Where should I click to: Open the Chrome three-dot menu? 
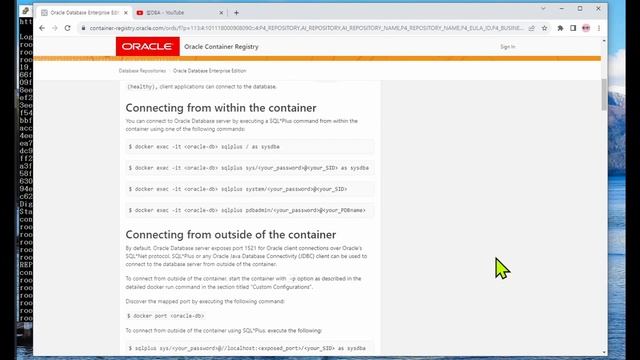coord(599,28)
